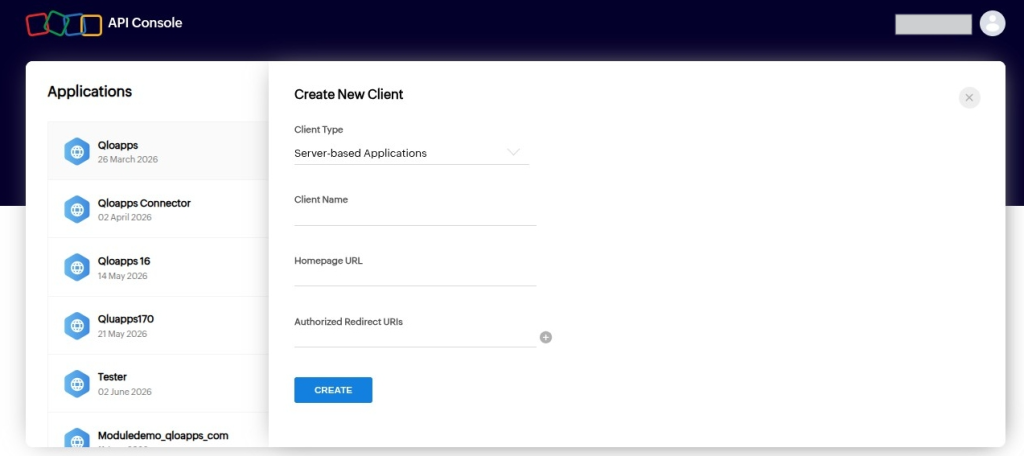This screenshot has height=456, width=1024.
Task: Click the globe icon beside Qluapps170
Action: click(77, 325)
